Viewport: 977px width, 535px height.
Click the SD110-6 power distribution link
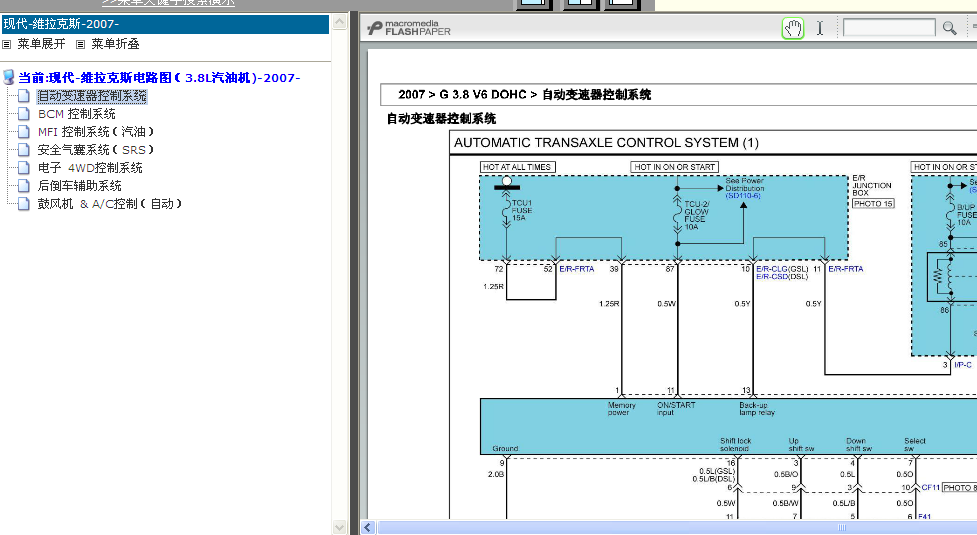coord(743,196)
